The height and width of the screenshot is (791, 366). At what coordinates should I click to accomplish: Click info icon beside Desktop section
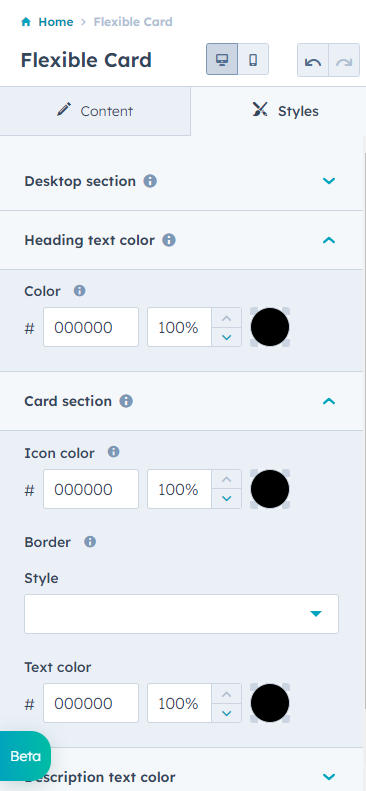pos(150,181)
